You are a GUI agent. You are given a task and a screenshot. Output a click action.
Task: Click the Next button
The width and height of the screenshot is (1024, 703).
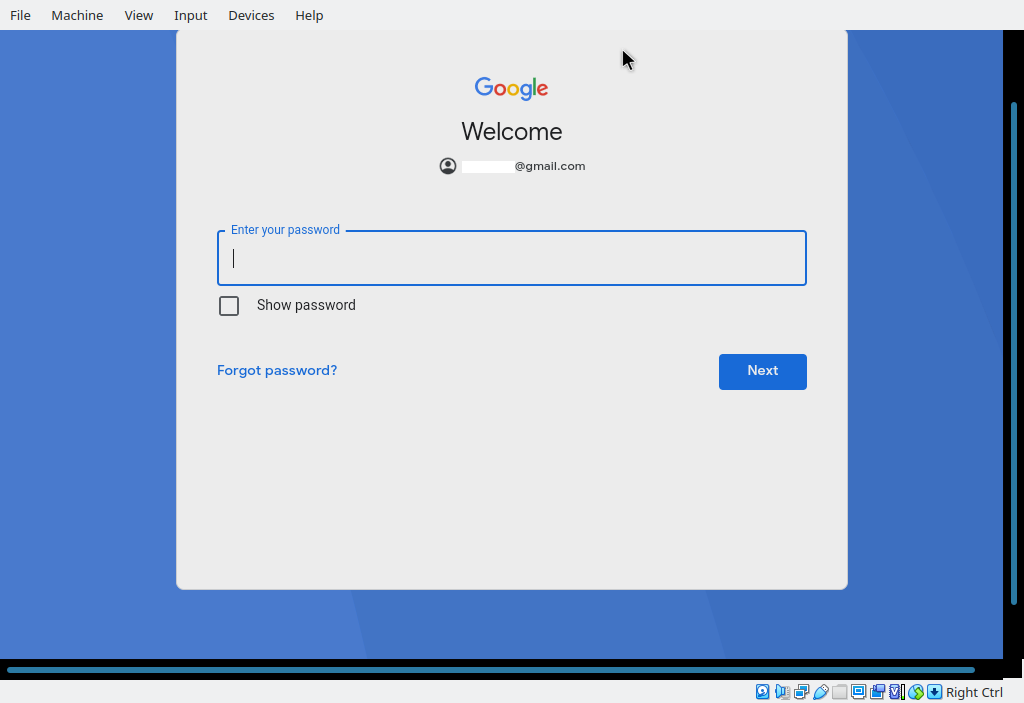point(763,372)
